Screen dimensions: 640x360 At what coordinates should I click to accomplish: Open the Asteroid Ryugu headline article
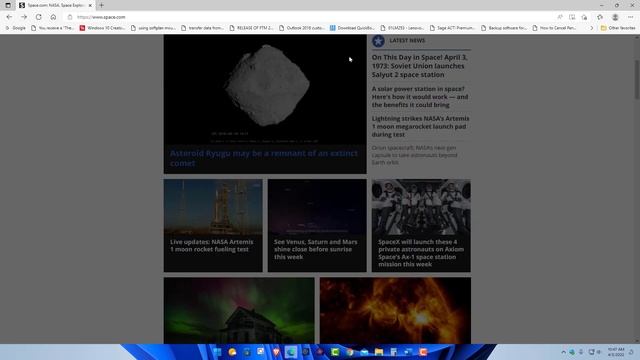point(264,158)
